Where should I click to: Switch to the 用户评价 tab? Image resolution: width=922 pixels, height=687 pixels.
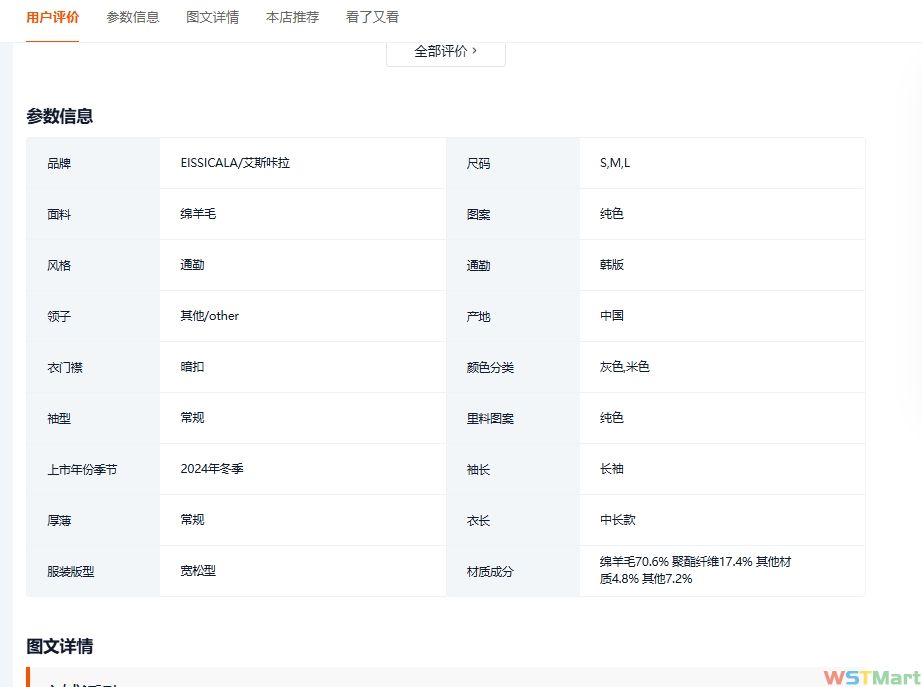53,17
